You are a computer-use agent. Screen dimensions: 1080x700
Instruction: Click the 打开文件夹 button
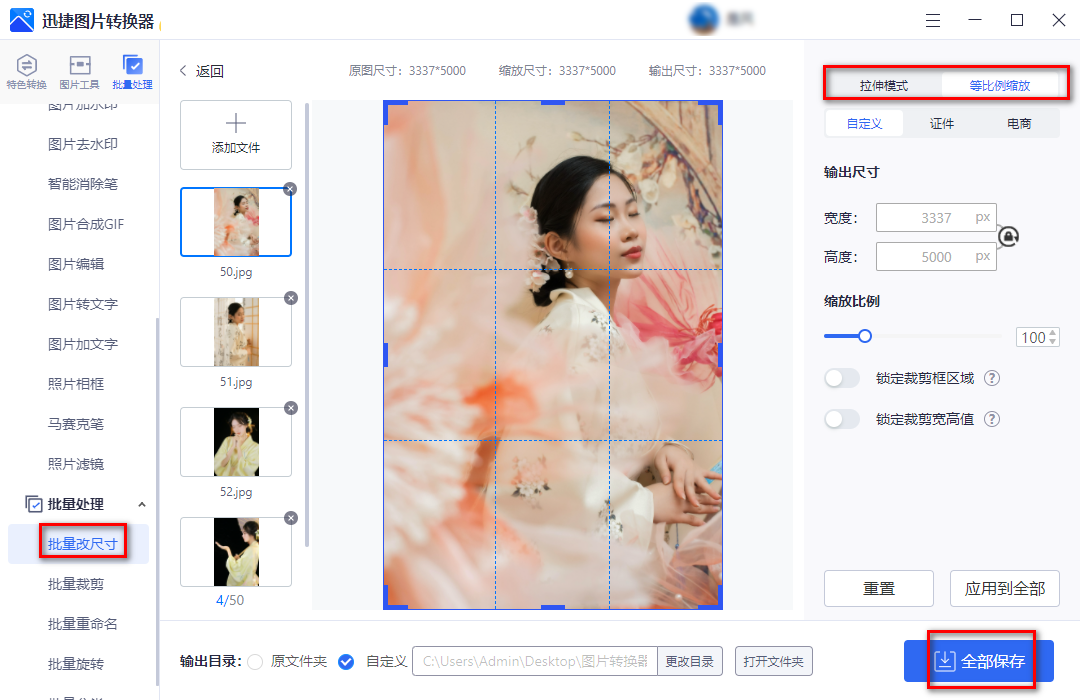tap(773, 661)
